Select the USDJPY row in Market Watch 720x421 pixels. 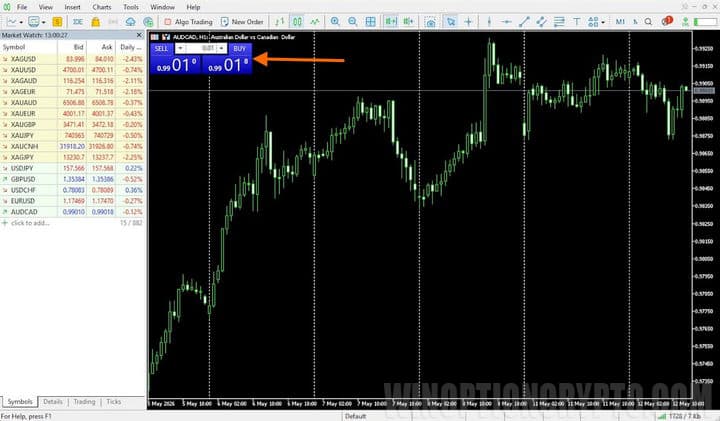click(x=73, y=168)
